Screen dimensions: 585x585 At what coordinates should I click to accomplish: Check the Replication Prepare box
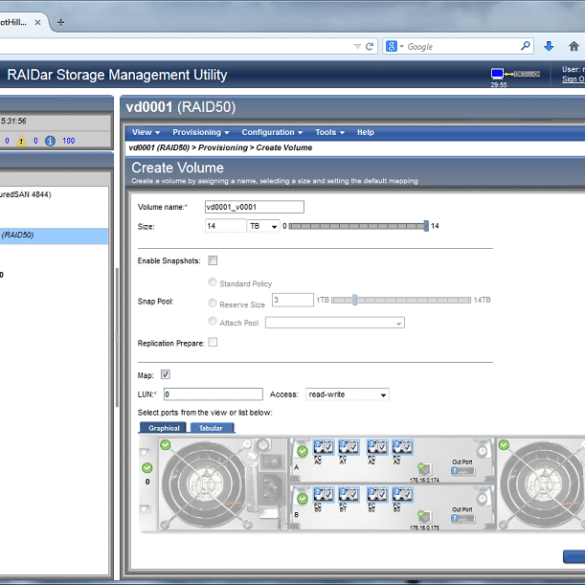coord(213,342)
